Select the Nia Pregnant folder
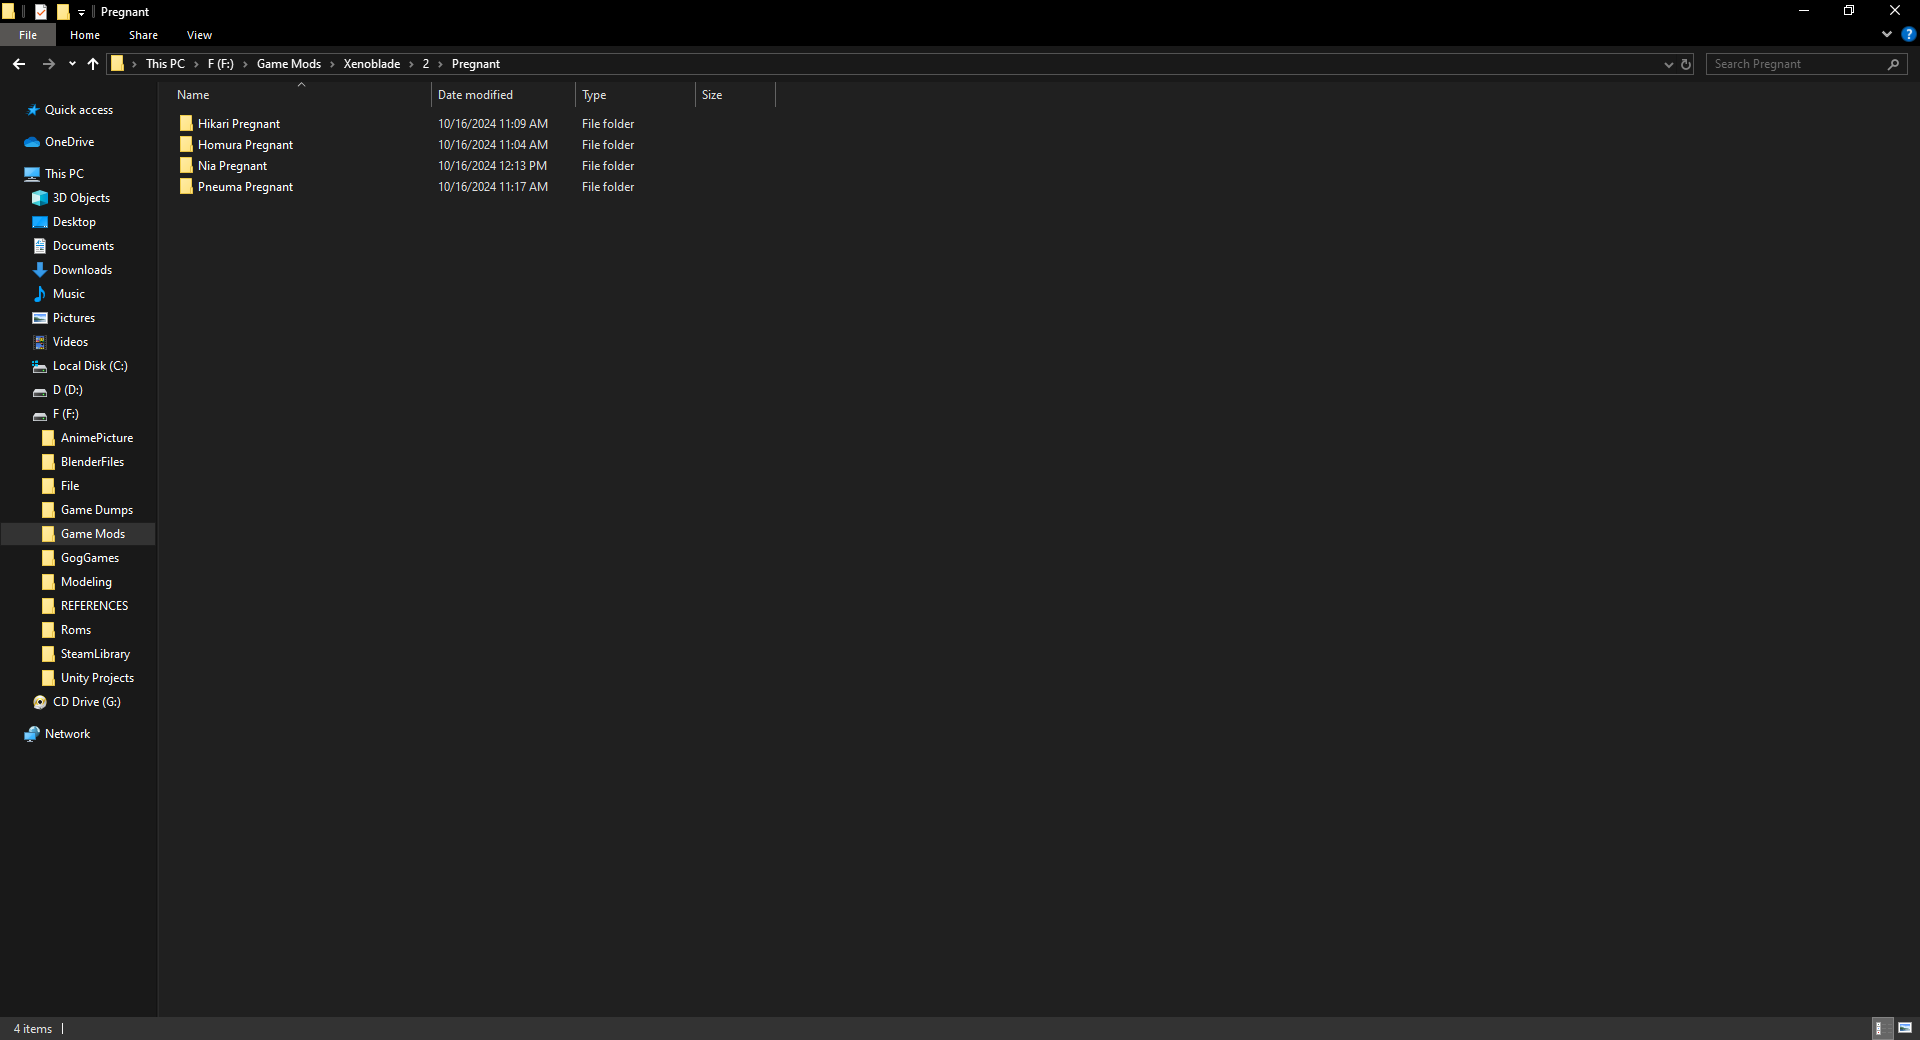 coord(232,166)
